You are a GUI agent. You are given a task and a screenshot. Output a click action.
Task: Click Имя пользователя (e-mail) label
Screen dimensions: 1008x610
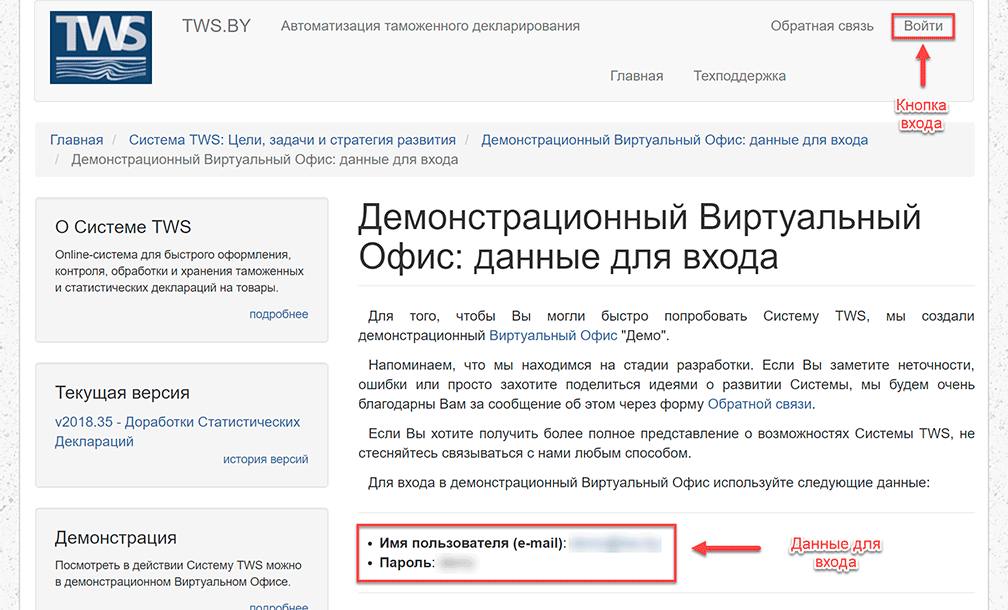472,543
